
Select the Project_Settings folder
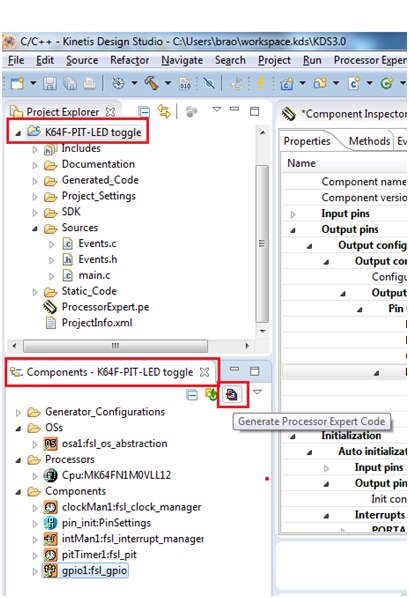tap(99, 196)
